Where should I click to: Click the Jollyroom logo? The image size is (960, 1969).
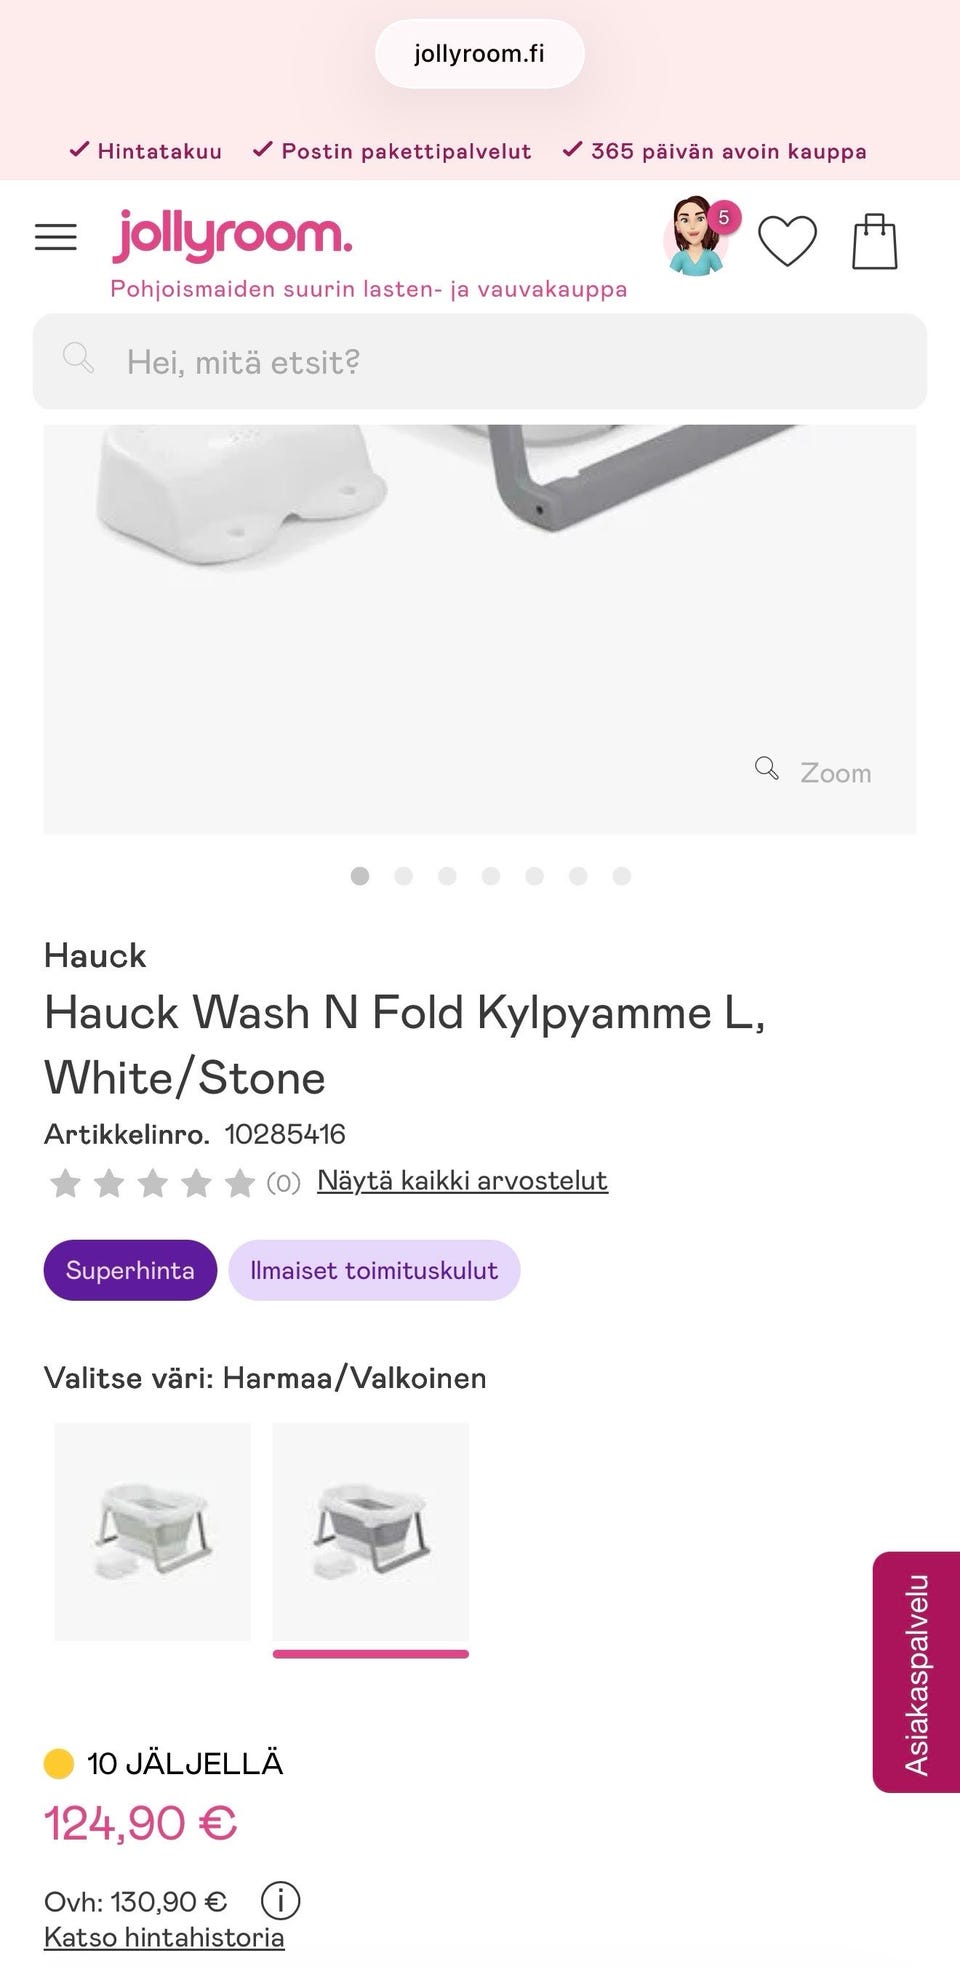pyautogui.click(x=232, y=236)
